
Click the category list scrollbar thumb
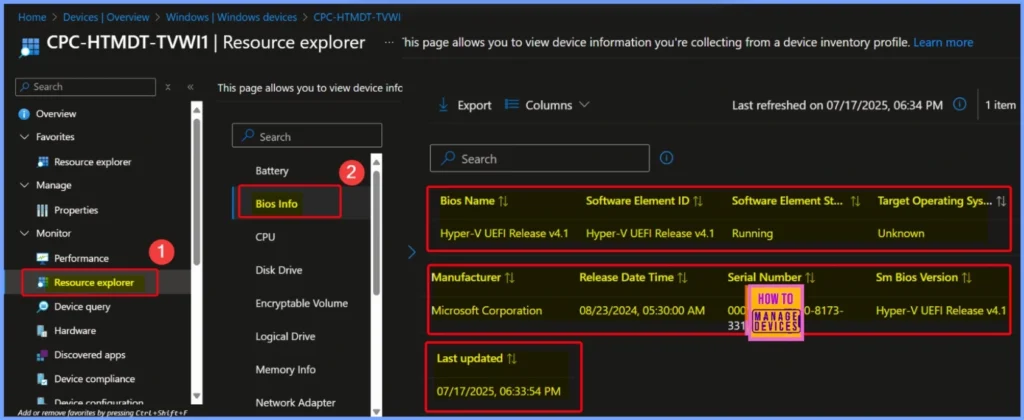point(376,232)
